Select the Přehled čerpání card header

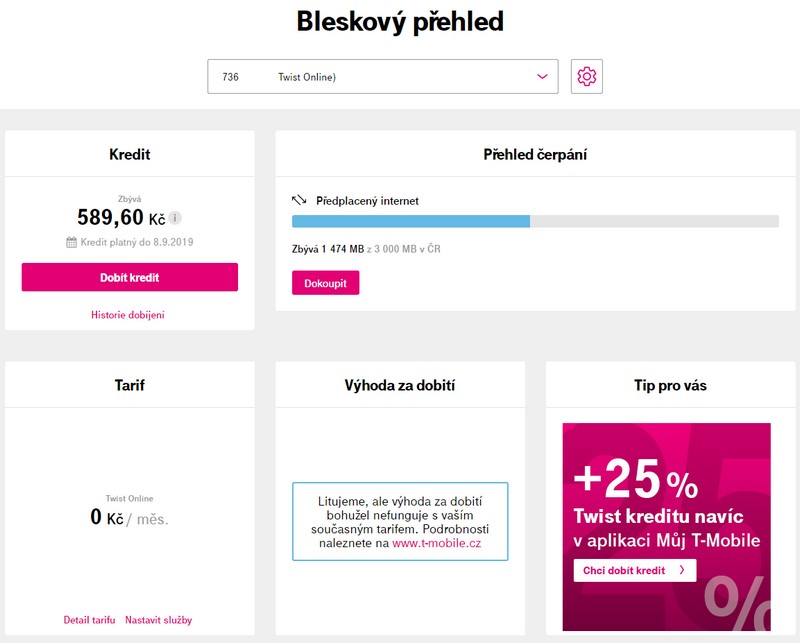[x=535, y=154]
